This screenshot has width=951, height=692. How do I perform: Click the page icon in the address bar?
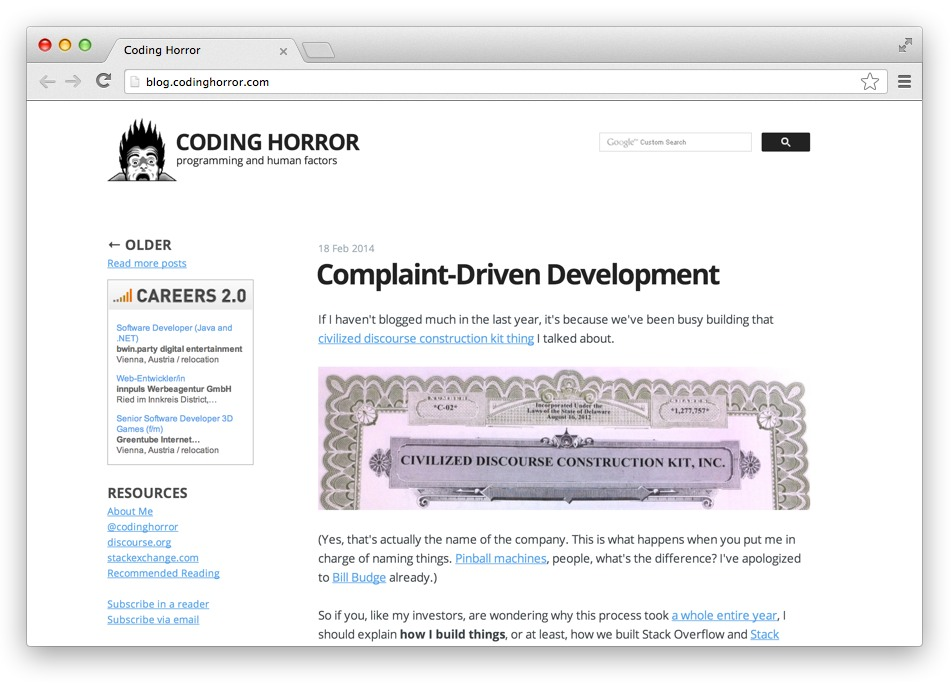click(135, 82)
